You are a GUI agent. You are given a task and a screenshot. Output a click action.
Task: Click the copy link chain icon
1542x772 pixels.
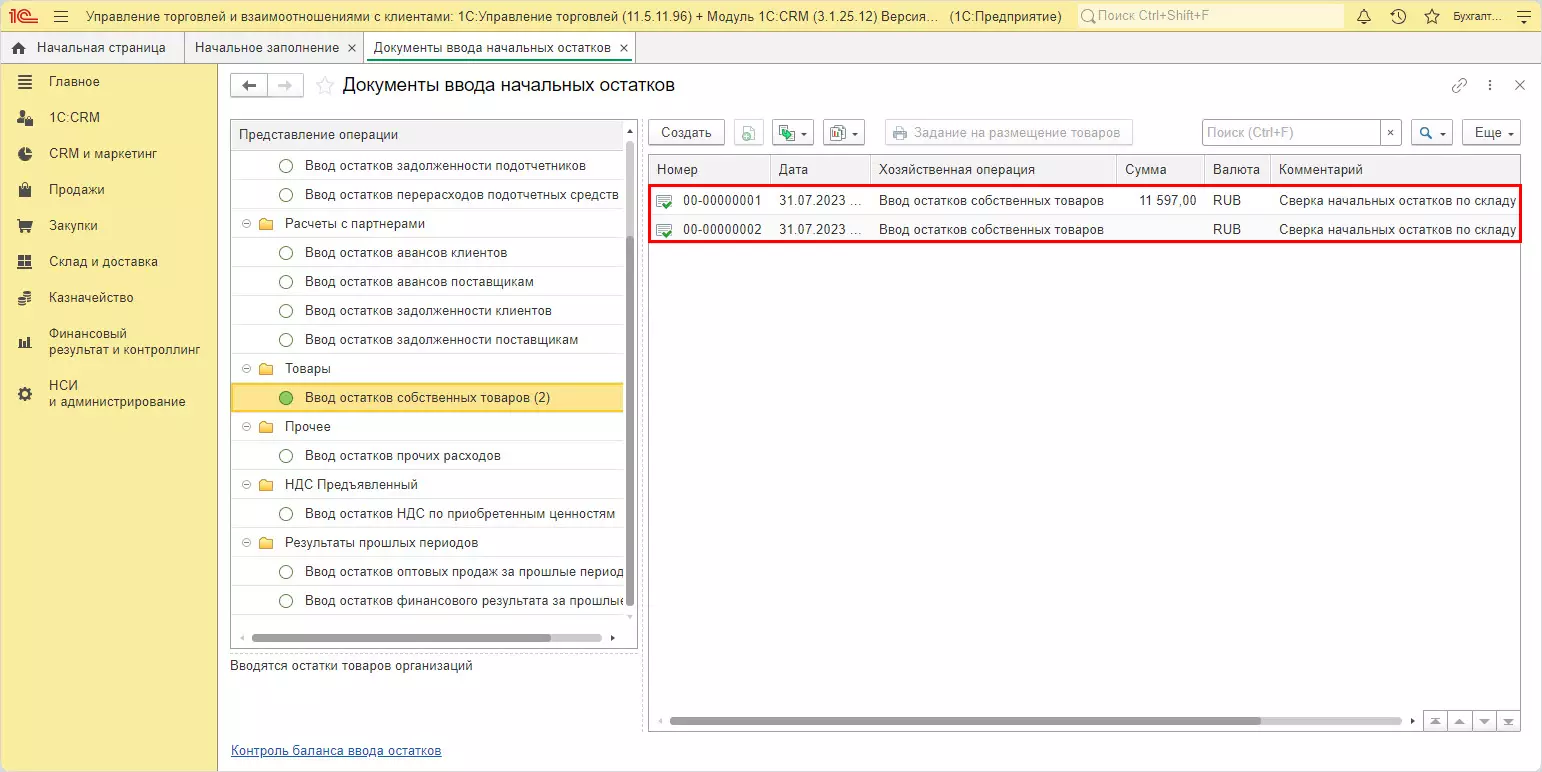1459,86
